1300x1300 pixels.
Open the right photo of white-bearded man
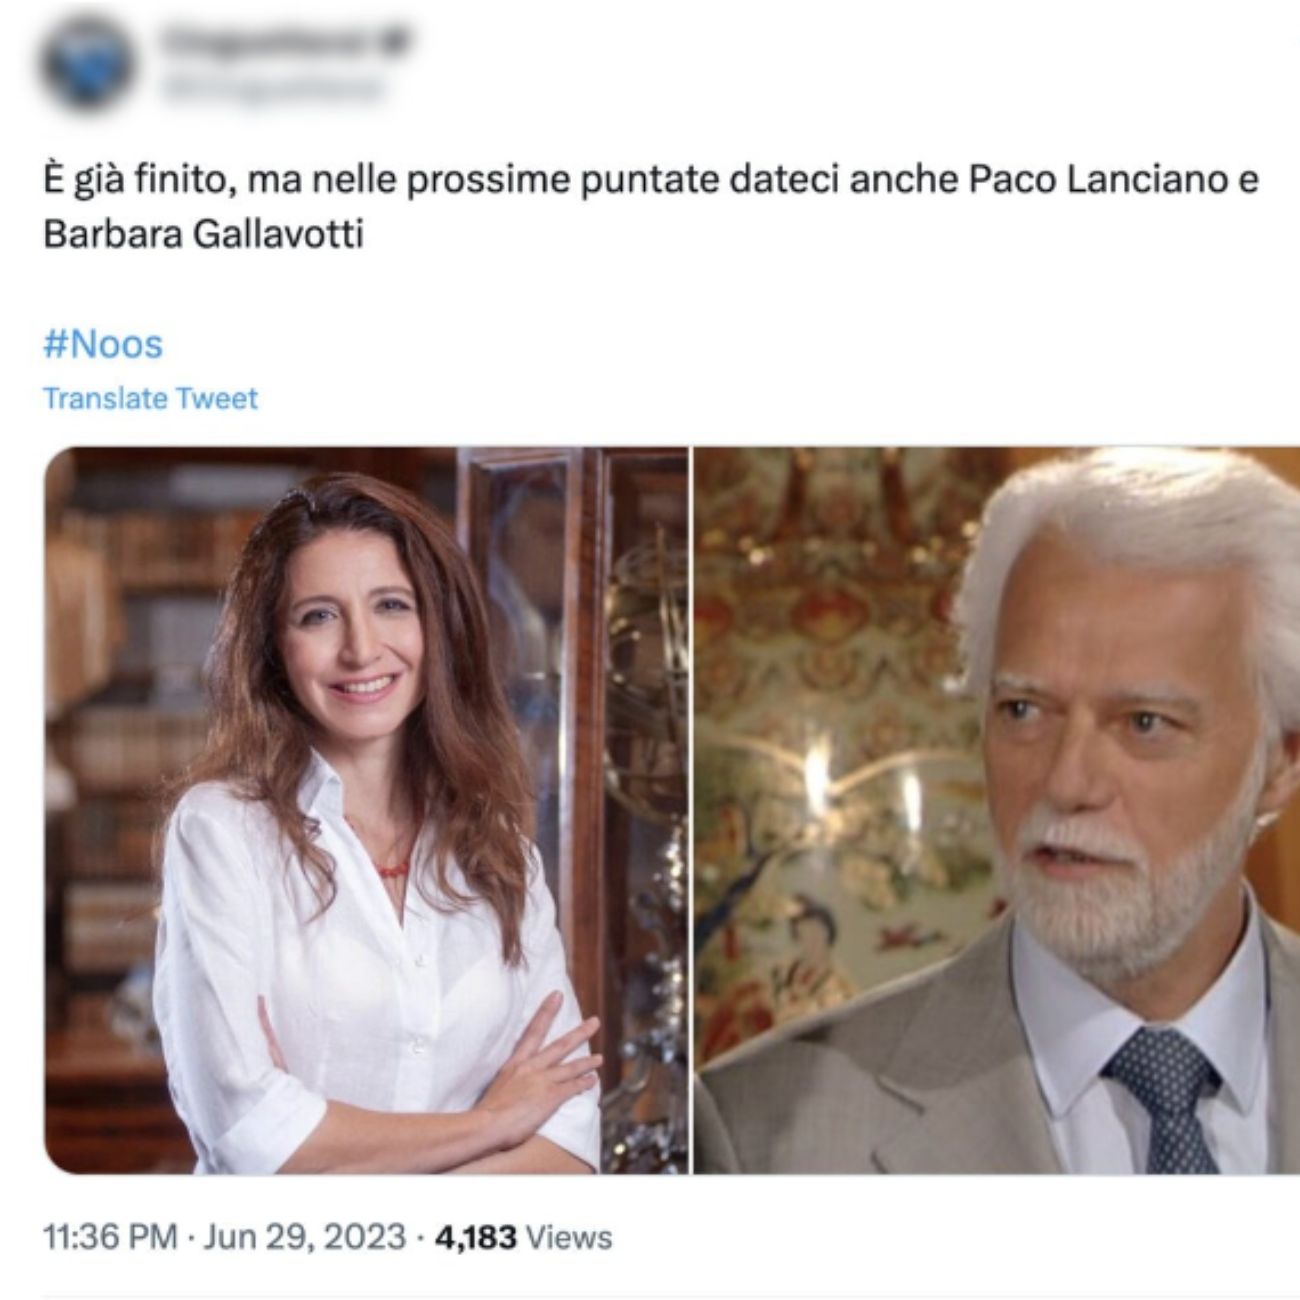click(x=996, y=810)
